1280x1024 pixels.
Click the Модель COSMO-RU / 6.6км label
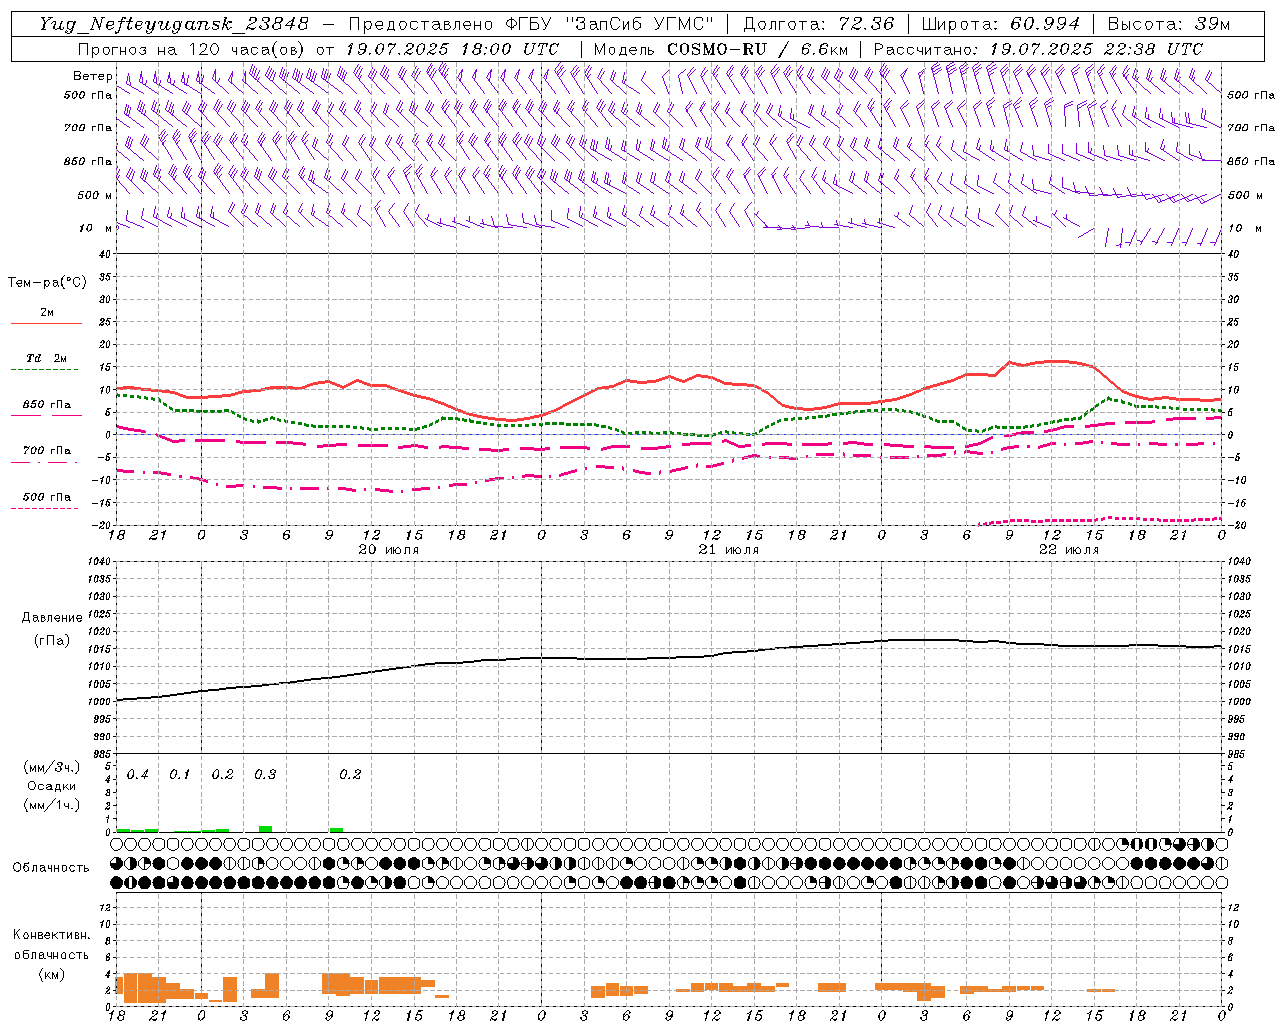[720, 49]
